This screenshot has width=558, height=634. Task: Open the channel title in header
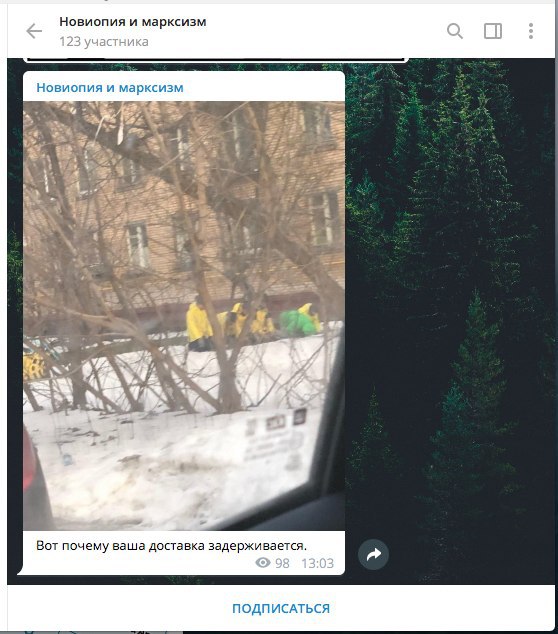(x=133, y=21)
